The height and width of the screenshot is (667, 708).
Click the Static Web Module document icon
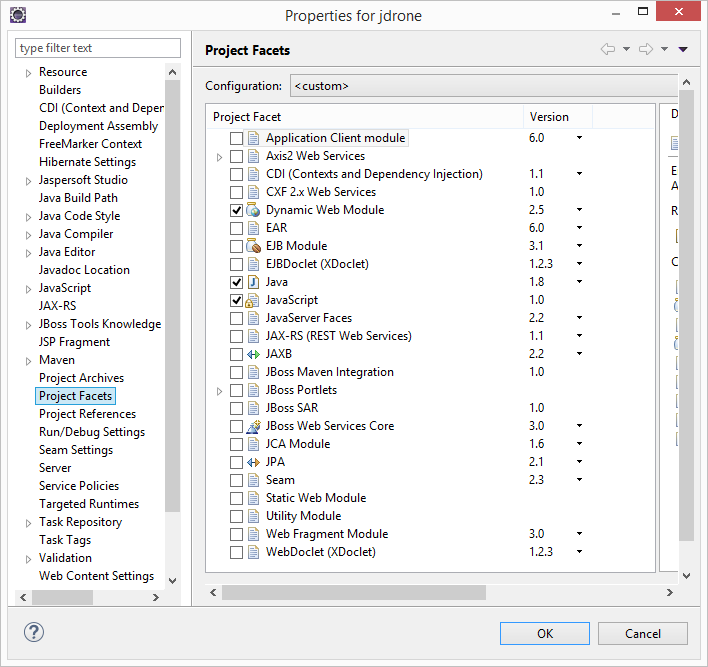click(253, 498)
